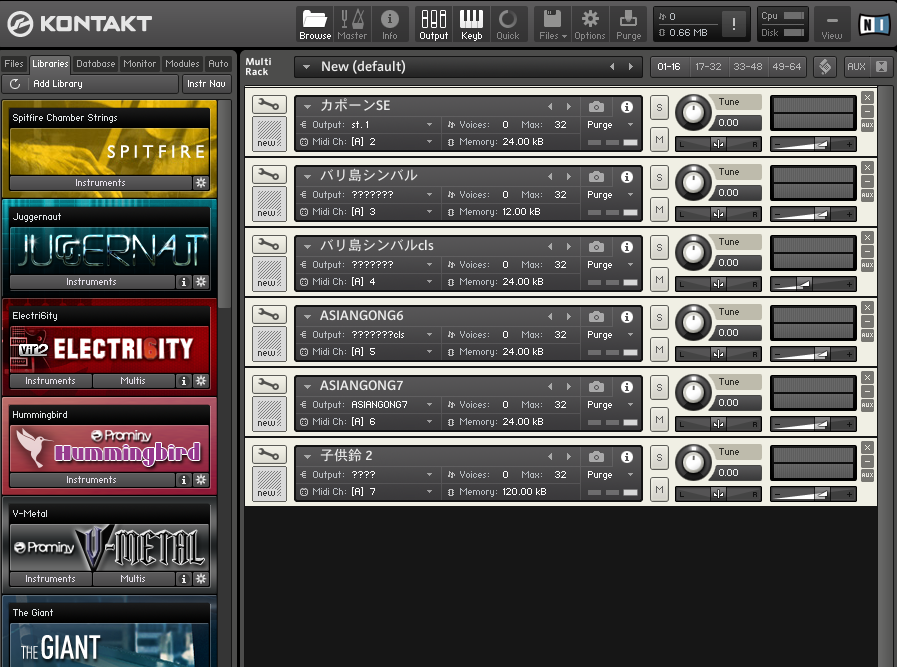The width and height of the screenshot is (897, 667).
Task: Mute the ASIANGONG7 instrument
Action: coord(659,419)
